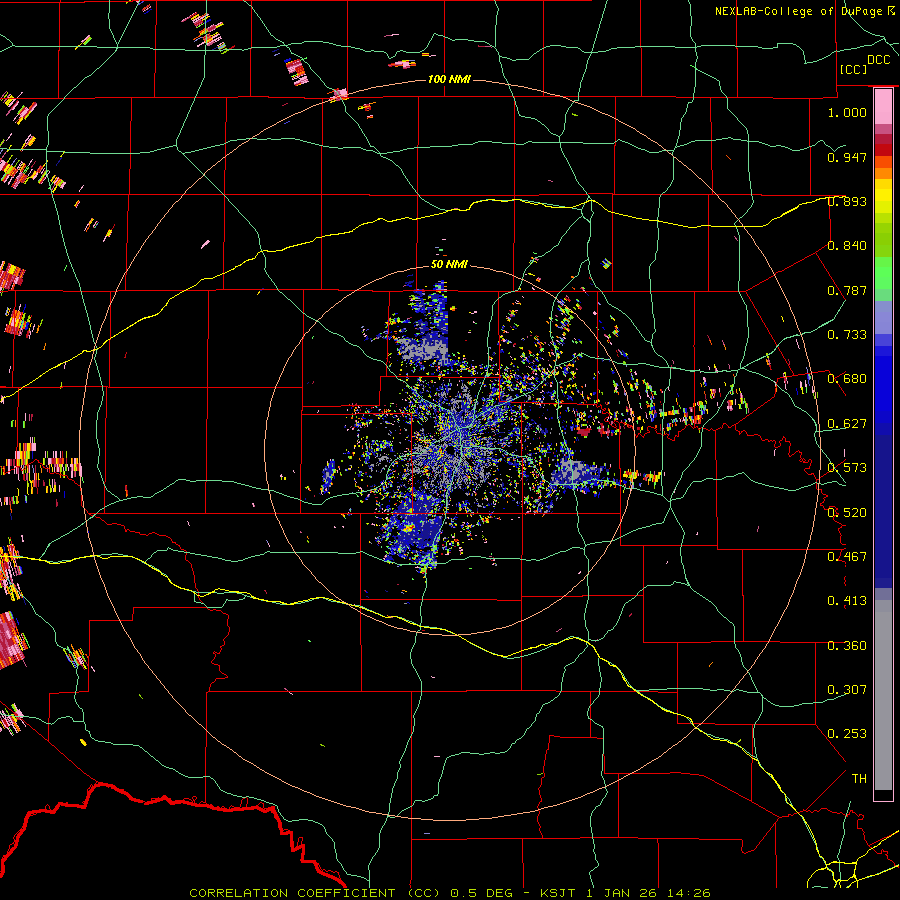Image resolution: width=900 pixels, height=900 pixels.
Task: Click the 0.680 scale value
Action: tap(847, 379)
